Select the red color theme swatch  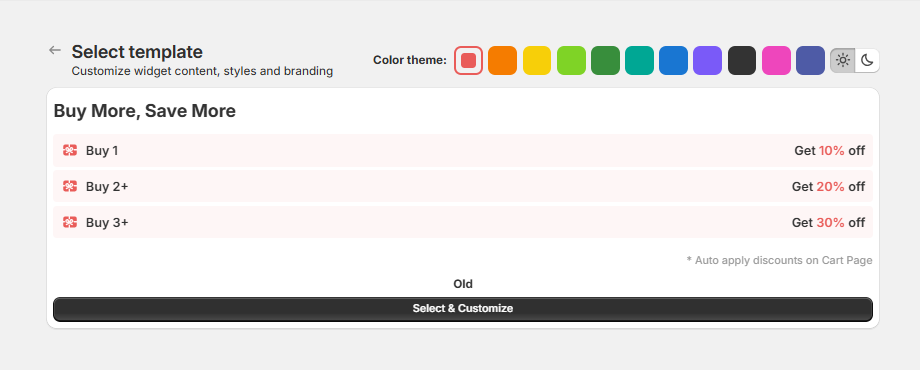click(x=468, y=60)
